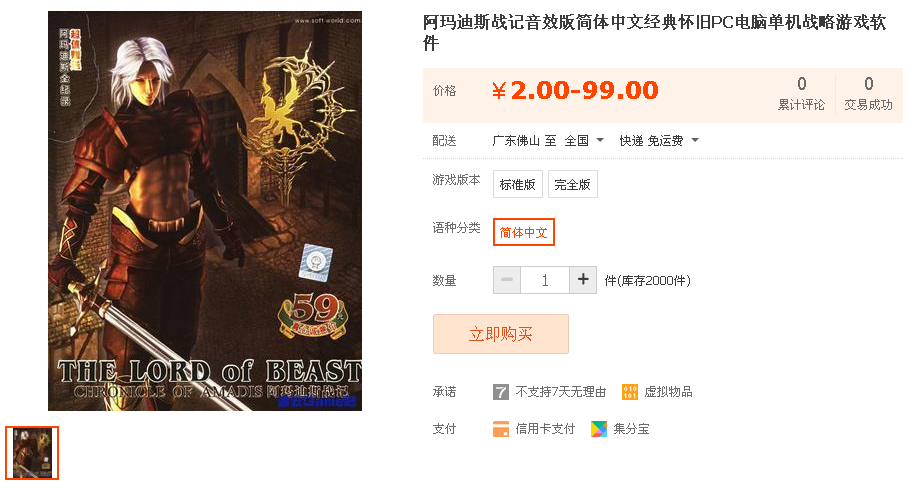Viewport: 909px width, 485px height.
Task: Open the 交易成功 transaction count
Action: pyautogui.click(x=868, y=93)
